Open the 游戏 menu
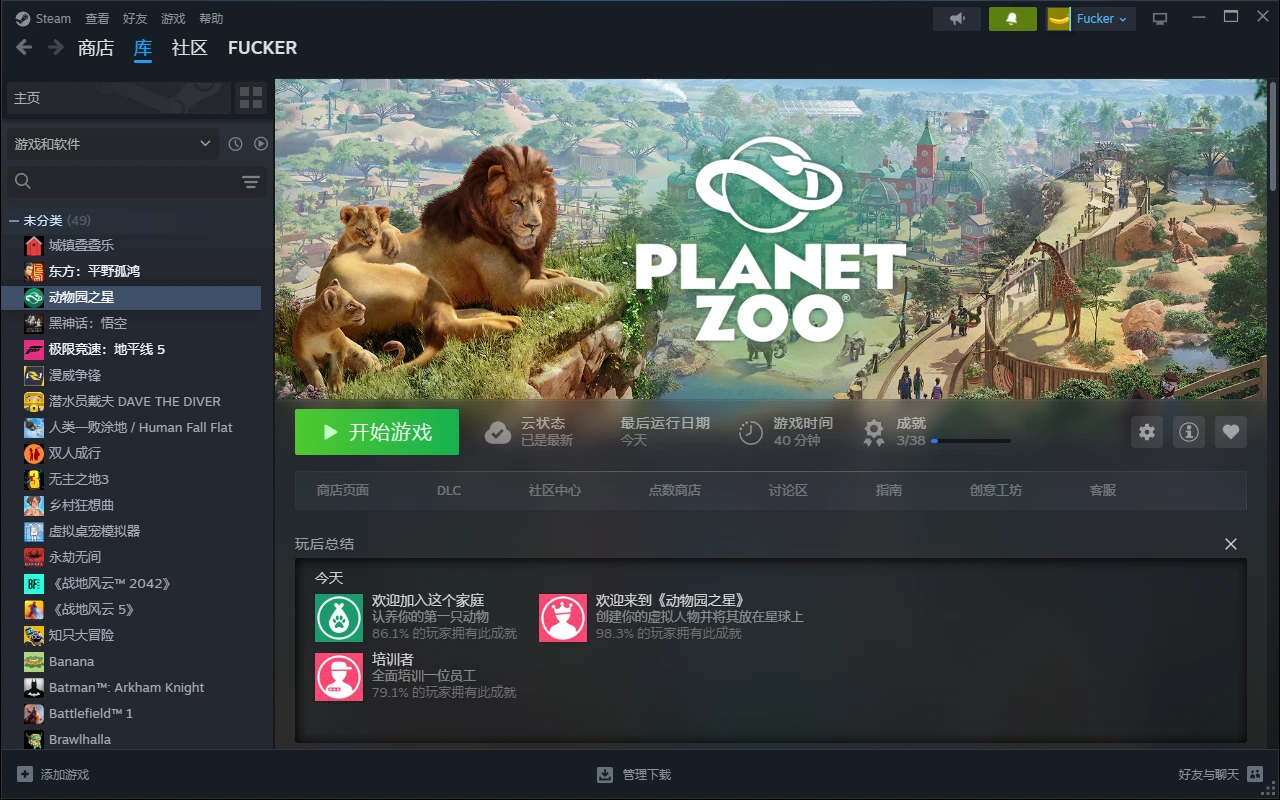This screenshot has height=800, width=1280. [173, 18]
